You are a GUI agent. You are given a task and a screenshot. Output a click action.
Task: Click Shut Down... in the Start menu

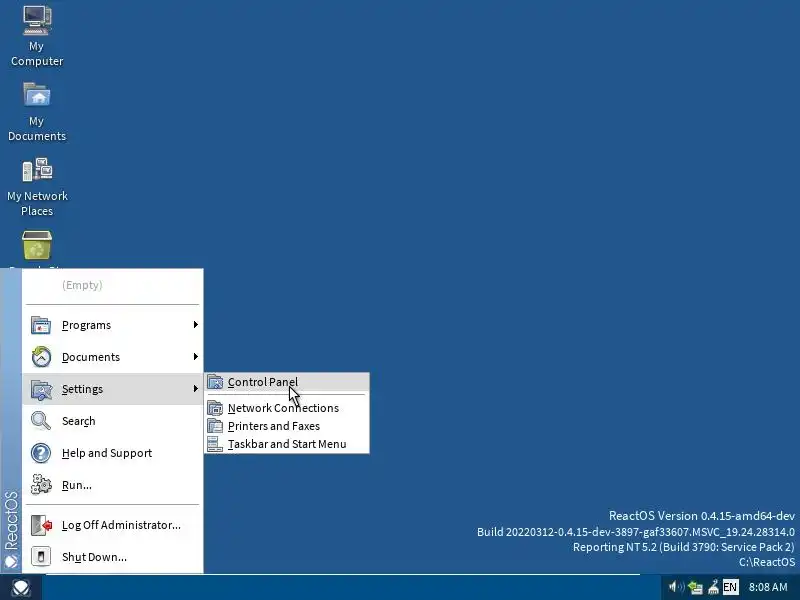tap(113, 557)
